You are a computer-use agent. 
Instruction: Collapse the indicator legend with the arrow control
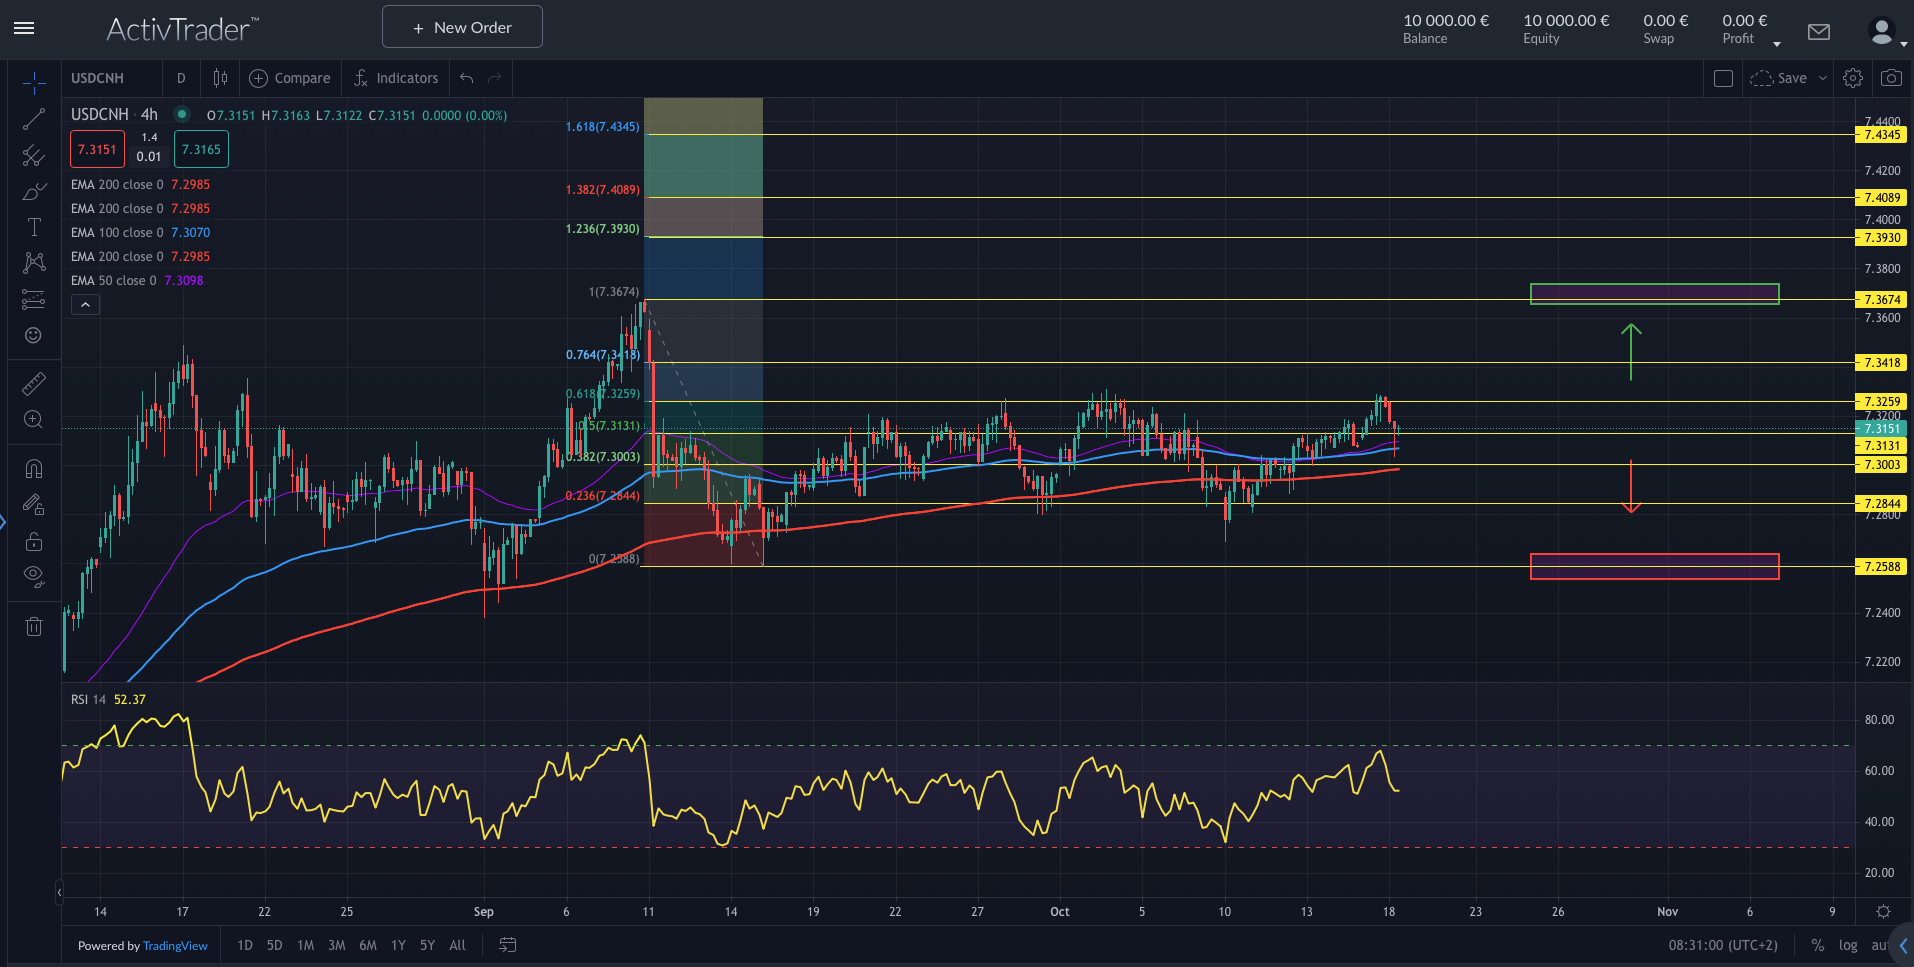(85, 303)
